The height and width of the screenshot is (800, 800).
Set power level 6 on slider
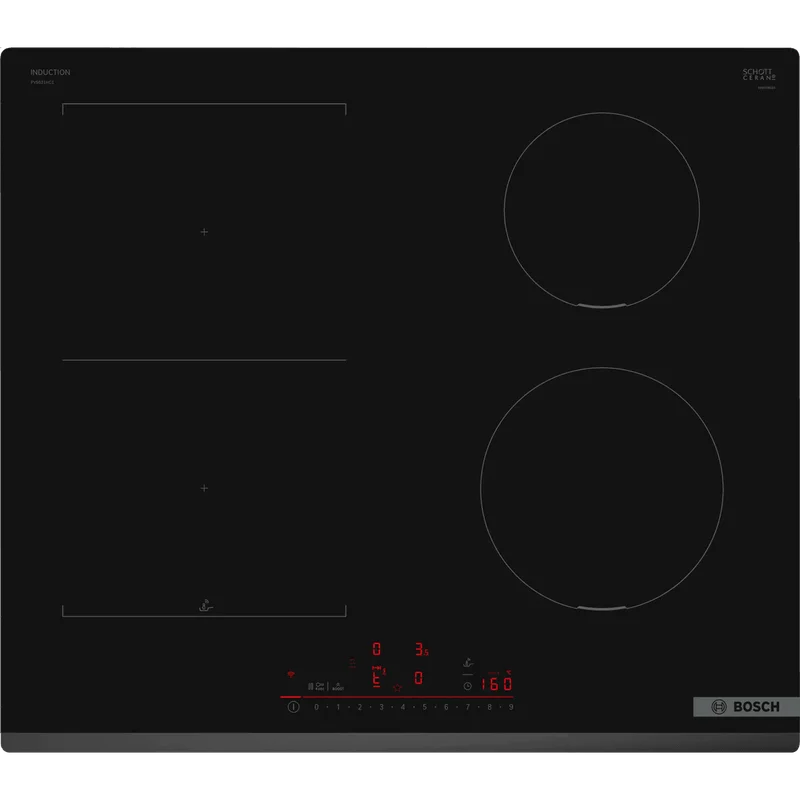tap(446, 707)
